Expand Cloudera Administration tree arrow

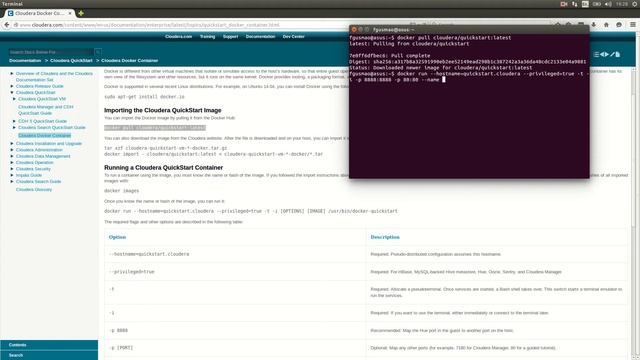point(12,150)
